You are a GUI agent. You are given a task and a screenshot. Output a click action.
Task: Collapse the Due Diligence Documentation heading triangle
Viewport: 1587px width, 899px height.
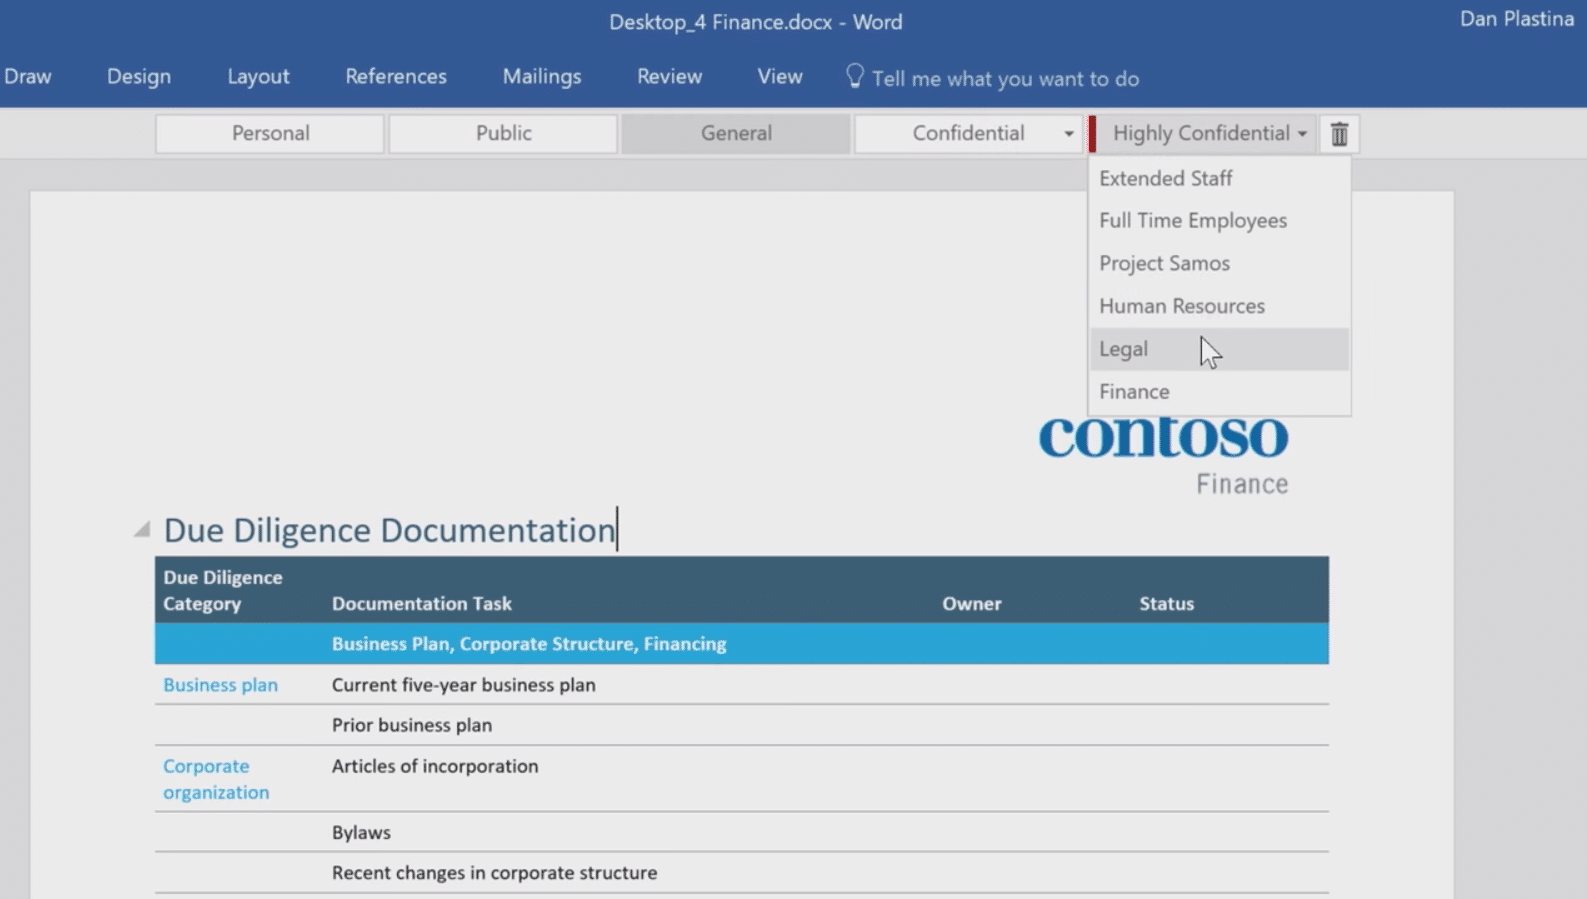[x=142, y=530]
